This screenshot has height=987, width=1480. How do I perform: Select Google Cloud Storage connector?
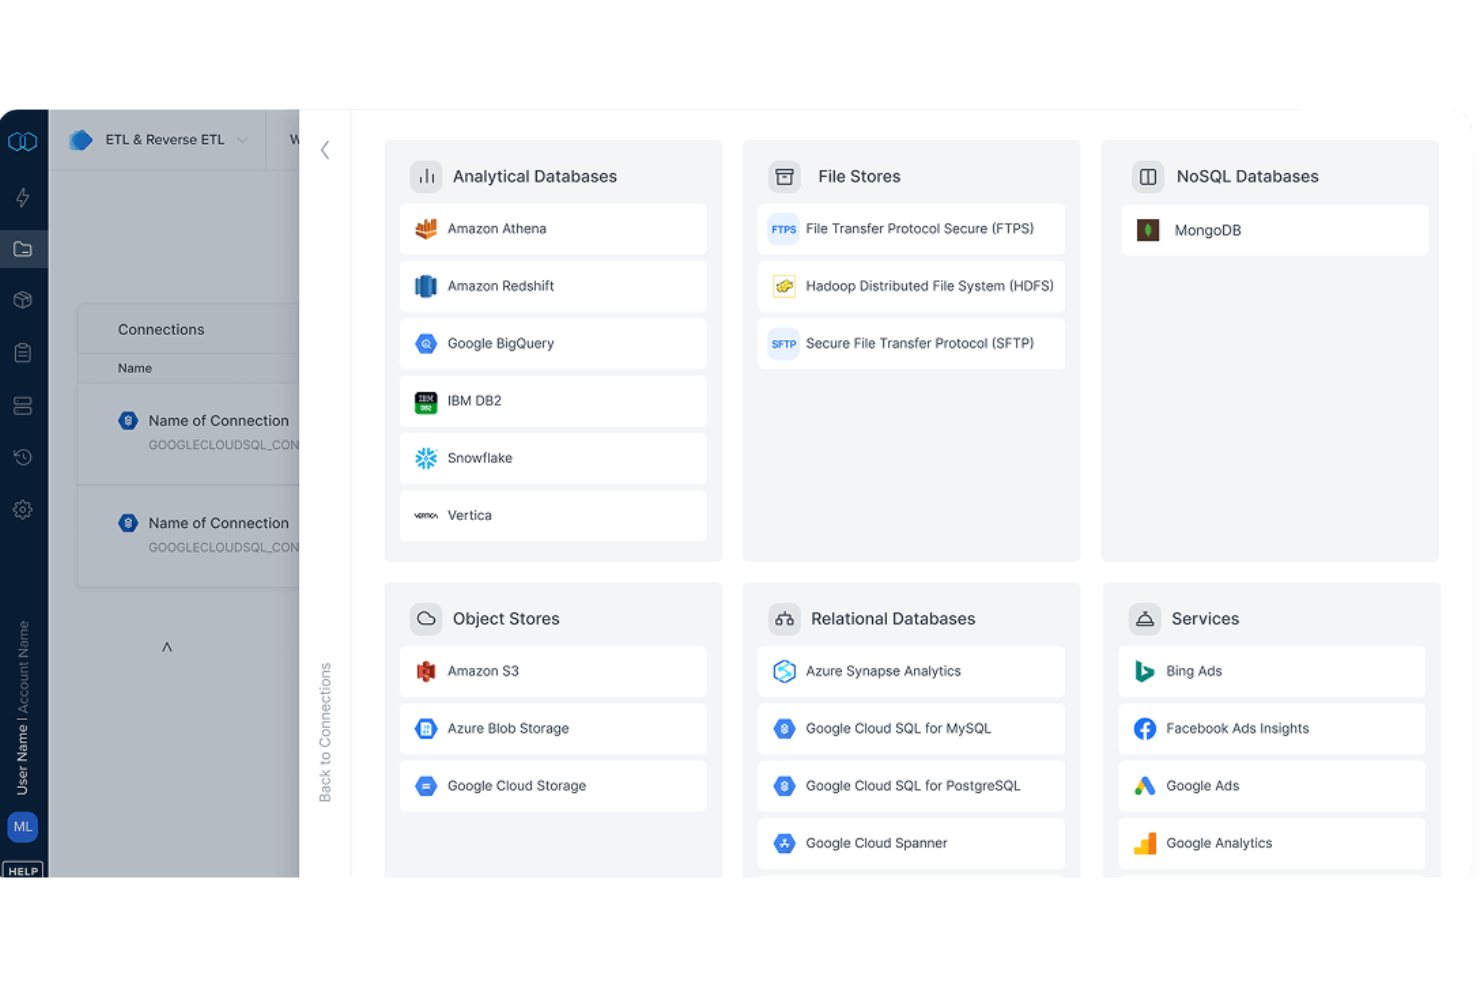[x=553, y=786]
